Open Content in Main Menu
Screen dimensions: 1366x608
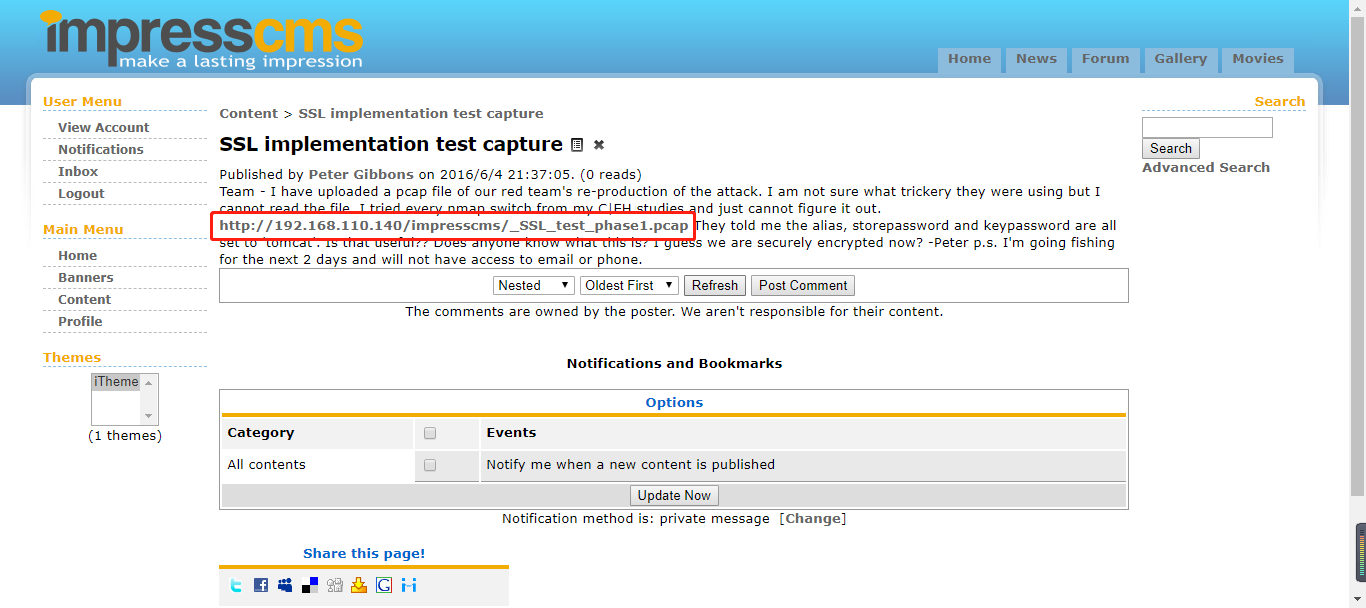84,300
